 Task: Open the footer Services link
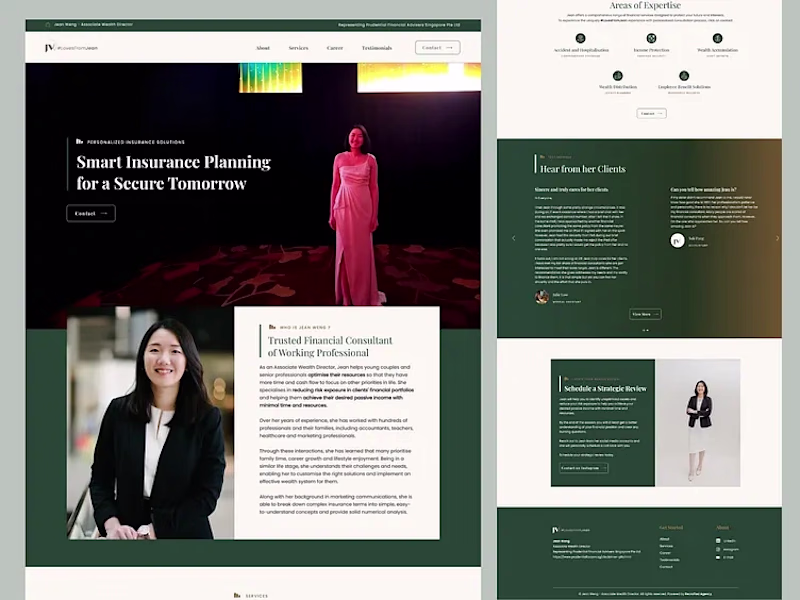tap(666, 546)
